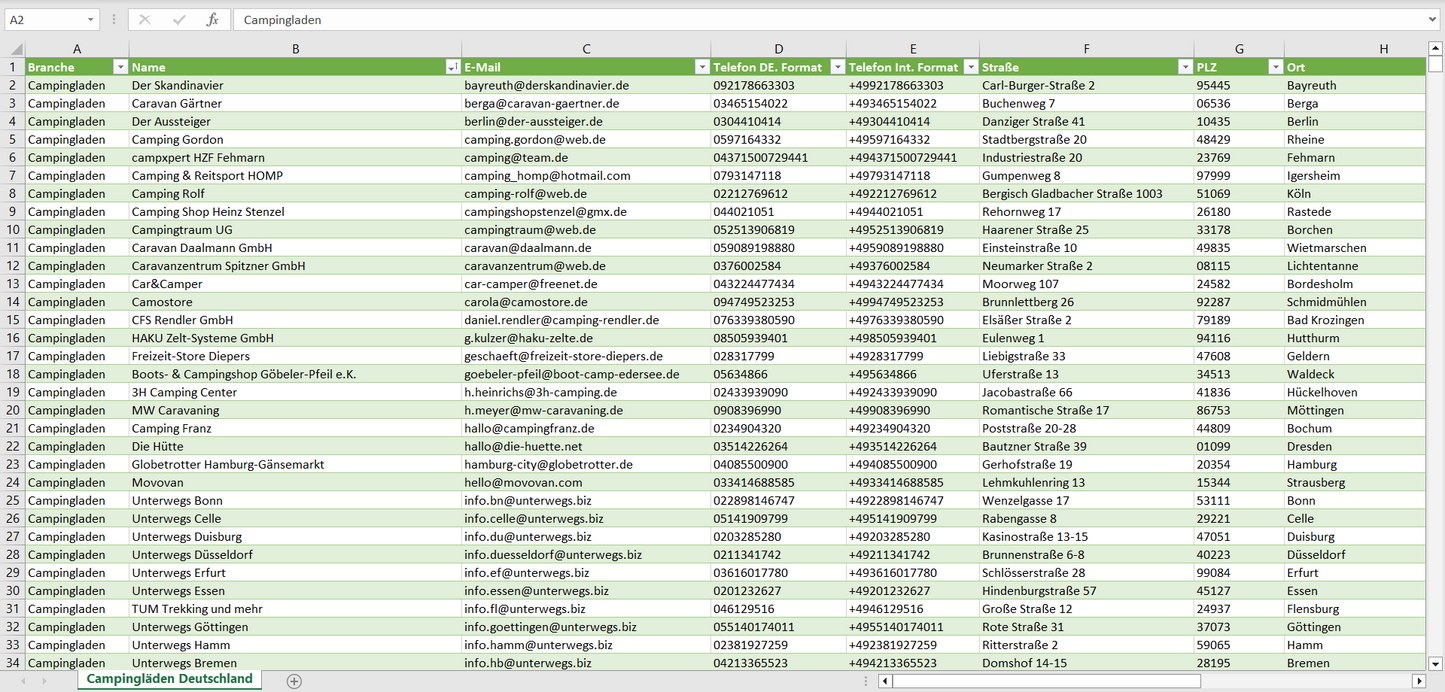
Task: Open the Branche column filter dropdown
Action: pyautogui.click(x=120, y=67)
